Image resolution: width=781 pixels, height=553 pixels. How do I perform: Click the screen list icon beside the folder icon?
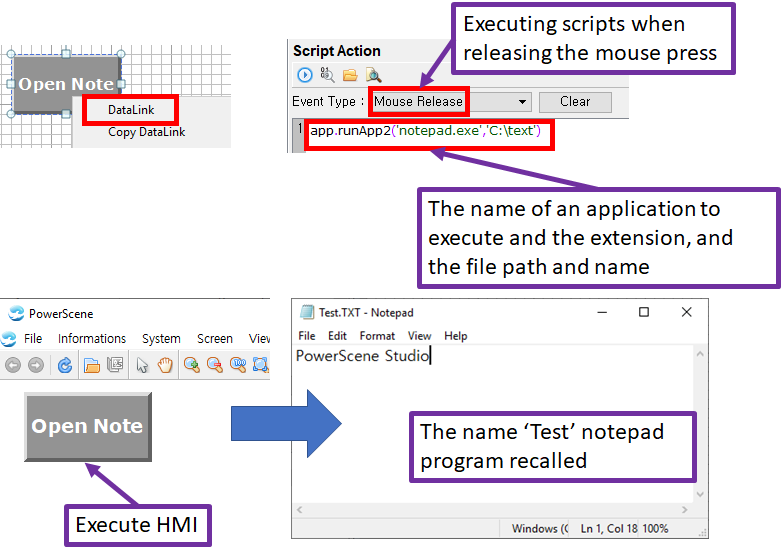(x=115, y=365)
